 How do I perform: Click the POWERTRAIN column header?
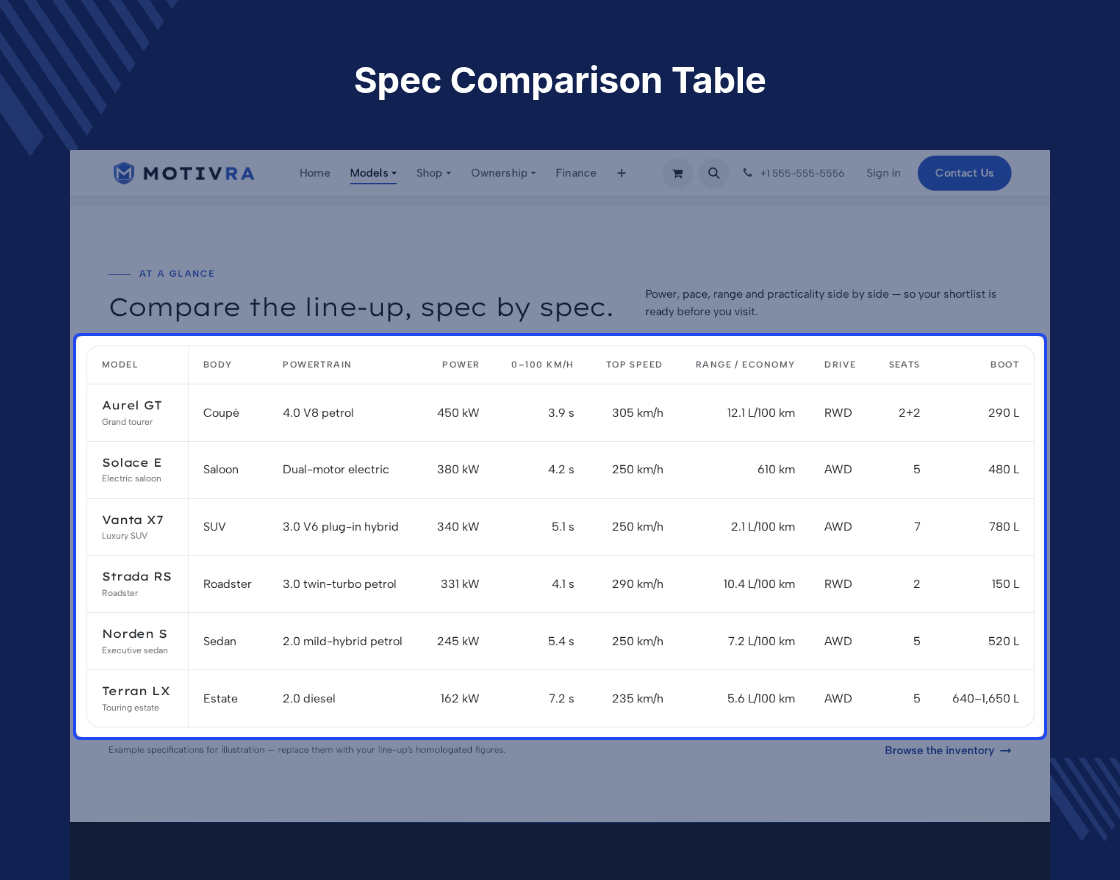click(316, 364)
